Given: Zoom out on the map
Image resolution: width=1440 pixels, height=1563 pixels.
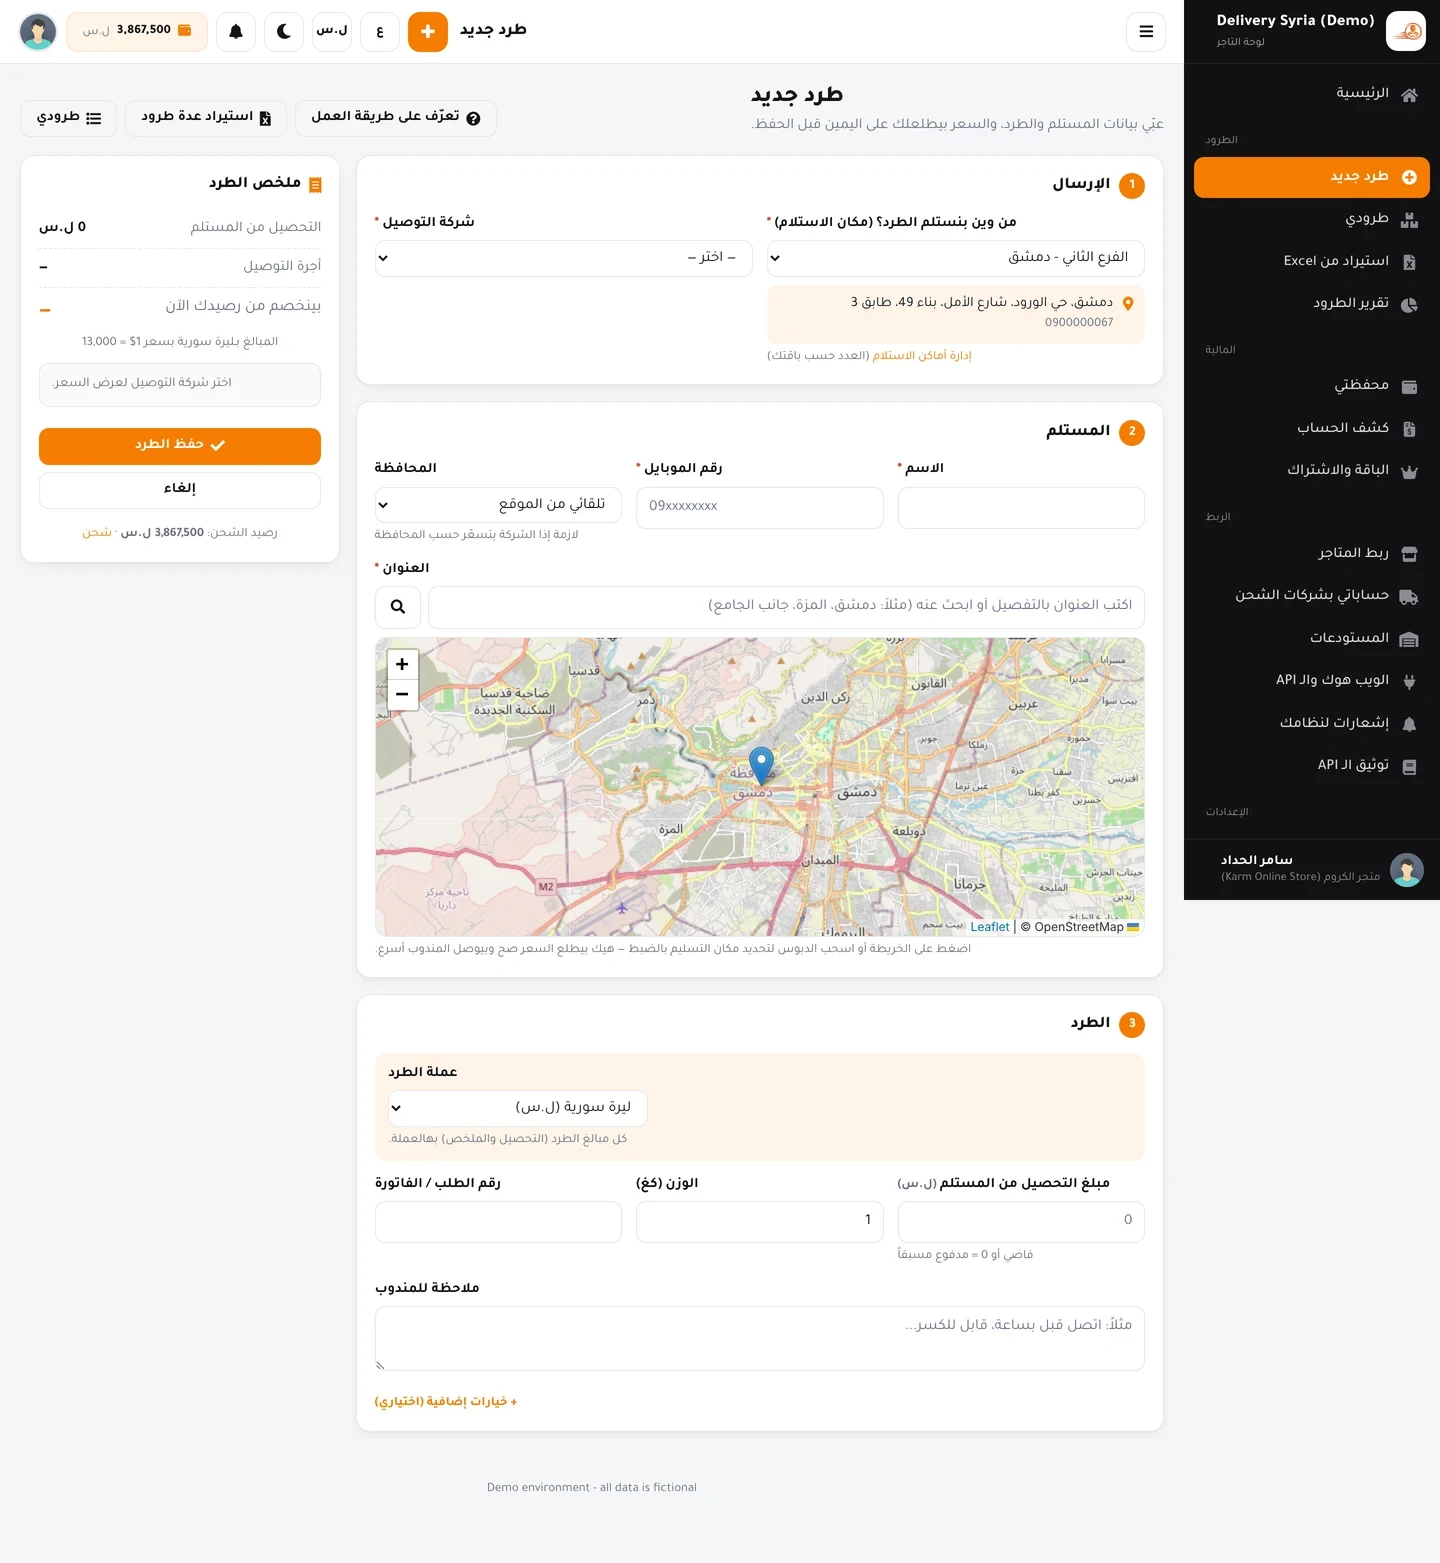Looking at the screenshot, I should coord(402,695).
